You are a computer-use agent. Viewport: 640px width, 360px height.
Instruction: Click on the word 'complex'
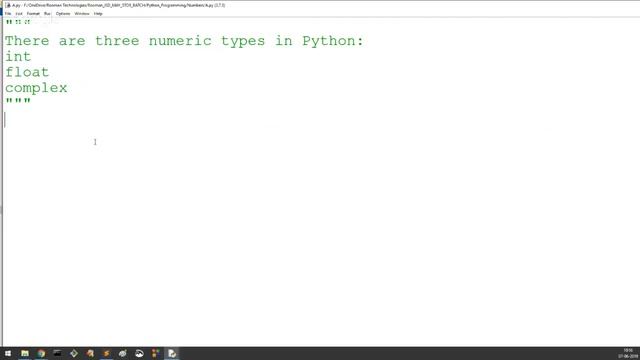[36, 88]
